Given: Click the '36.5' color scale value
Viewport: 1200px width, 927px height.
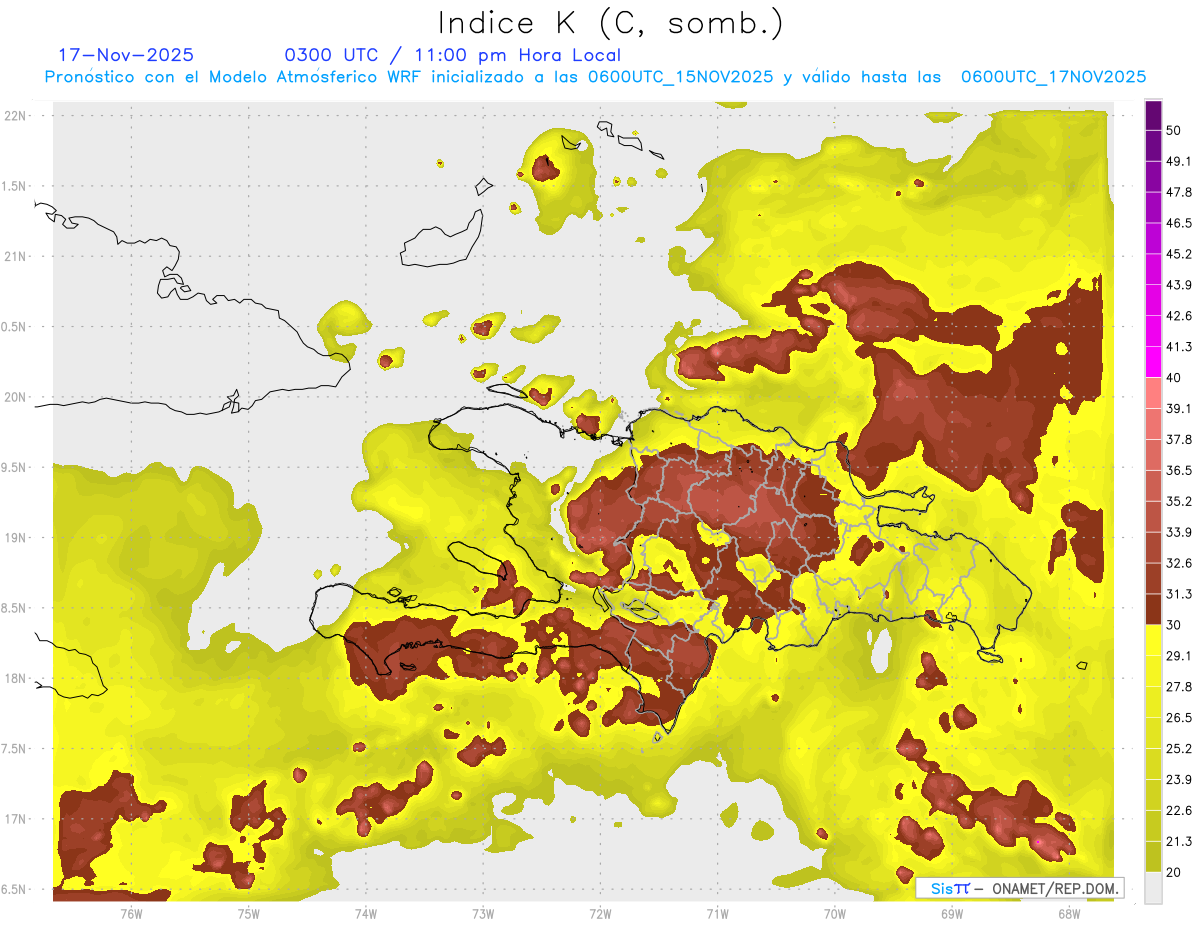Looking at the screenshot, I should [x=1179, y=470].
